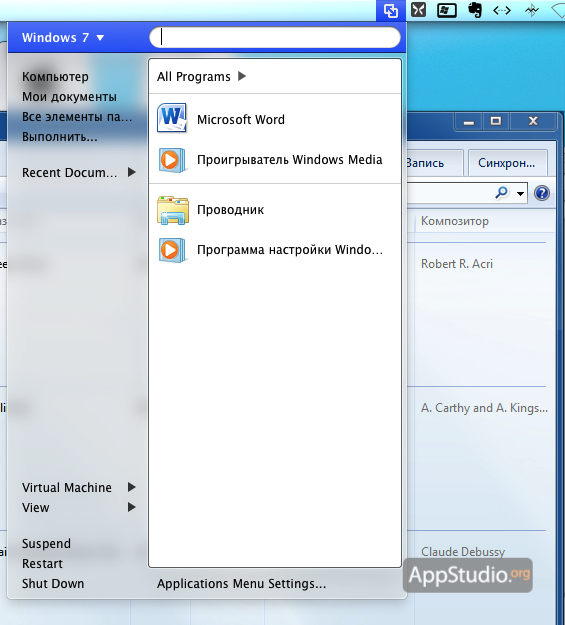The height and width of the screenshot is (625, 565).
Task: Click the Проигрыватель Windows Media play icon
Action: tap(172, 160)
